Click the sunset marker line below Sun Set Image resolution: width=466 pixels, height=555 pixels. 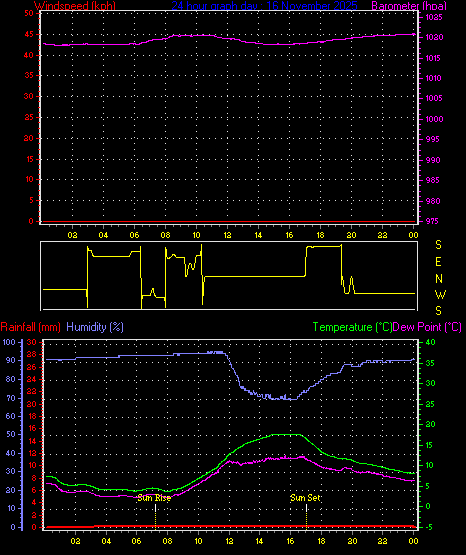click(306, 516)
